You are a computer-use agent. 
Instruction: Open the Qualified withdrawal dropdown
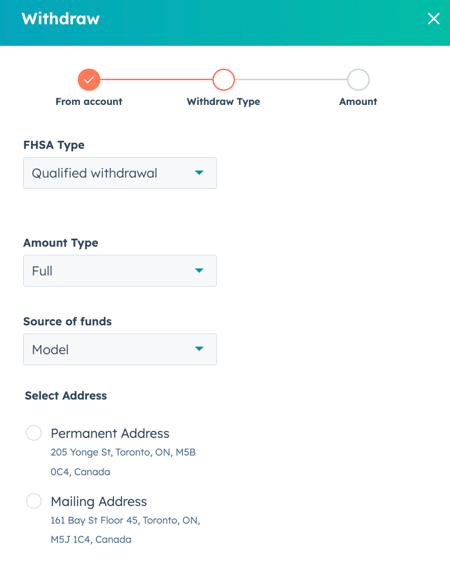pos(120,173)
